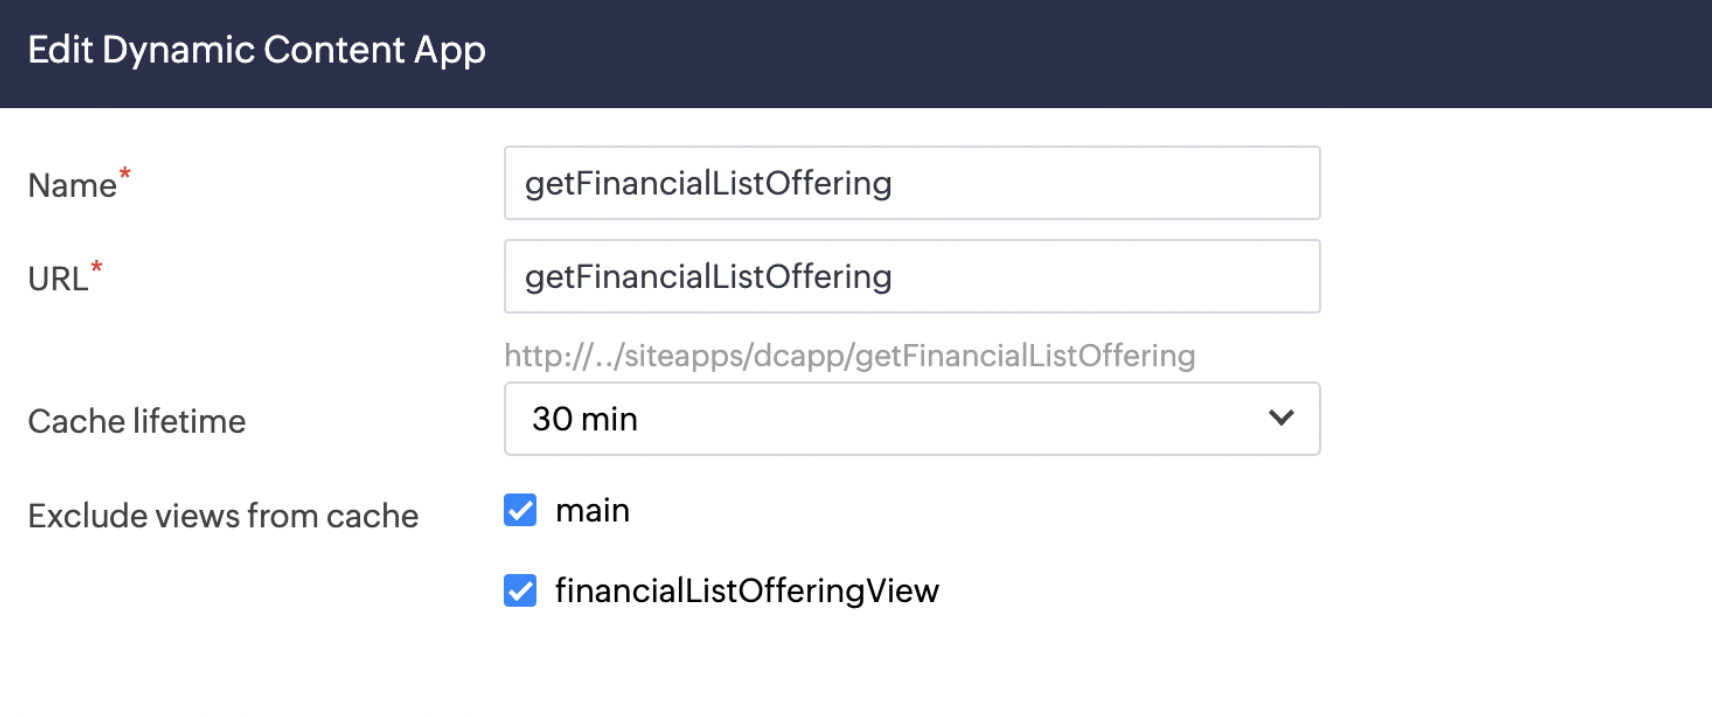Uncheck the 'main' view checkbox
Image resolution: width=1712 pixels, height=718 pixels.
[520, 510]
